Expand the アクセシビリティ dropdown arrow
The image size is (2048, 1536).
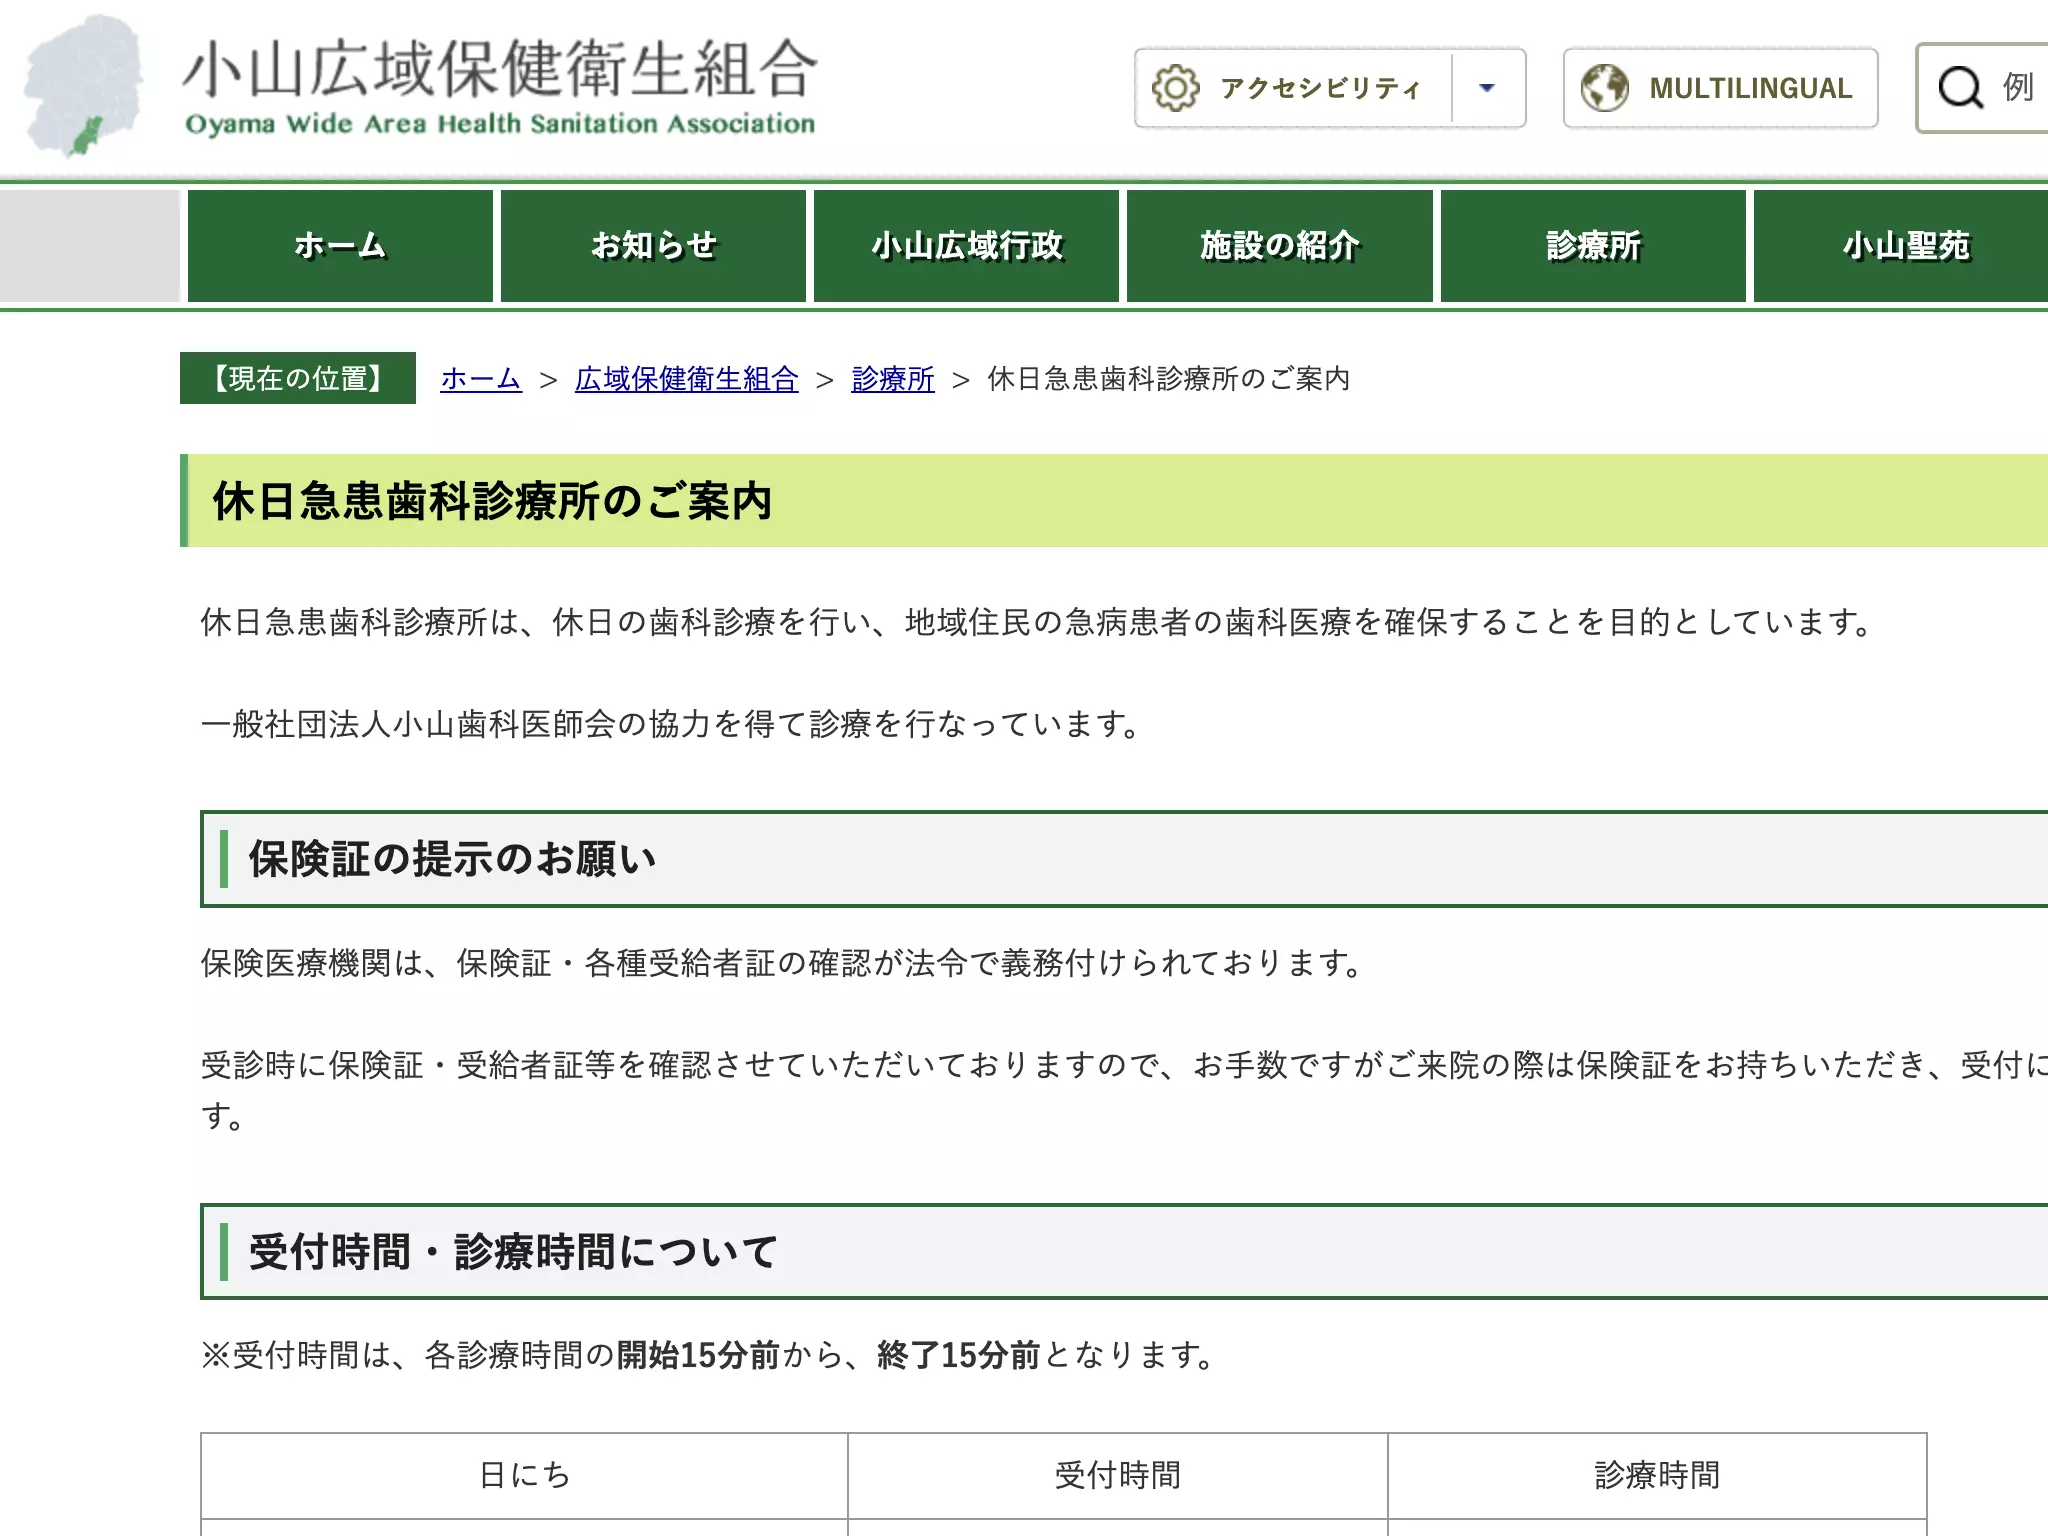click(1487, 88)
